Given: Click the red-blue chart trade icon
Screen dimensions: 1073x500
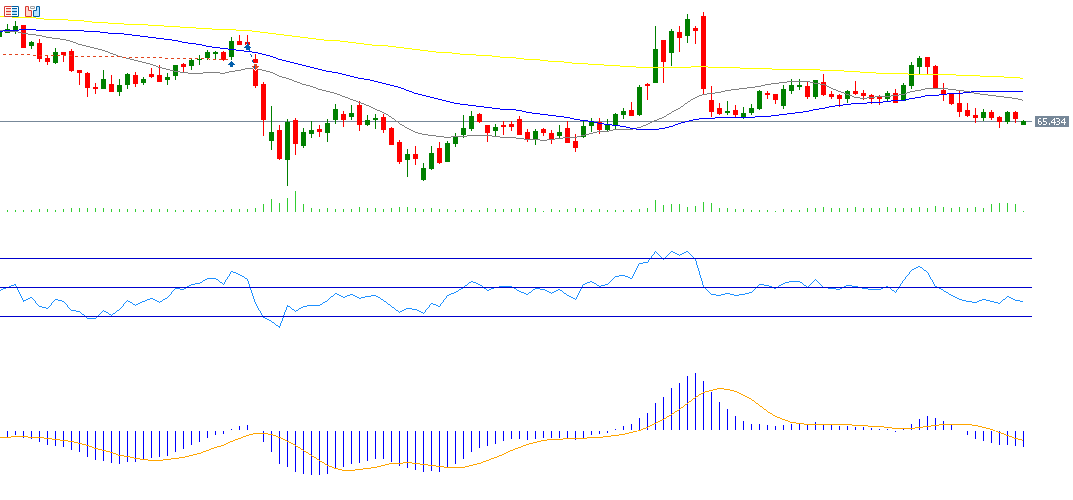Looking at the screenshot, I should coord(33,12).
